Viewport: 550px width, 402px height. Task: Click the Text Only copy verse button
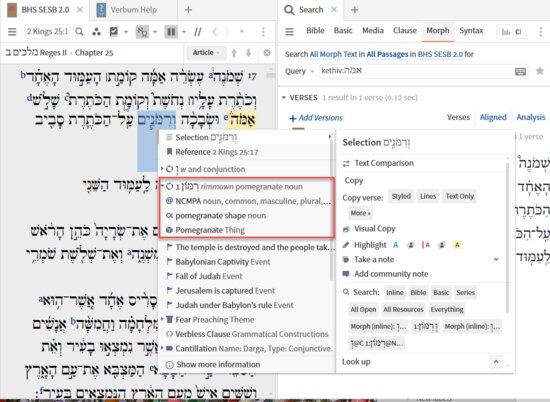[x=460, y=196]
